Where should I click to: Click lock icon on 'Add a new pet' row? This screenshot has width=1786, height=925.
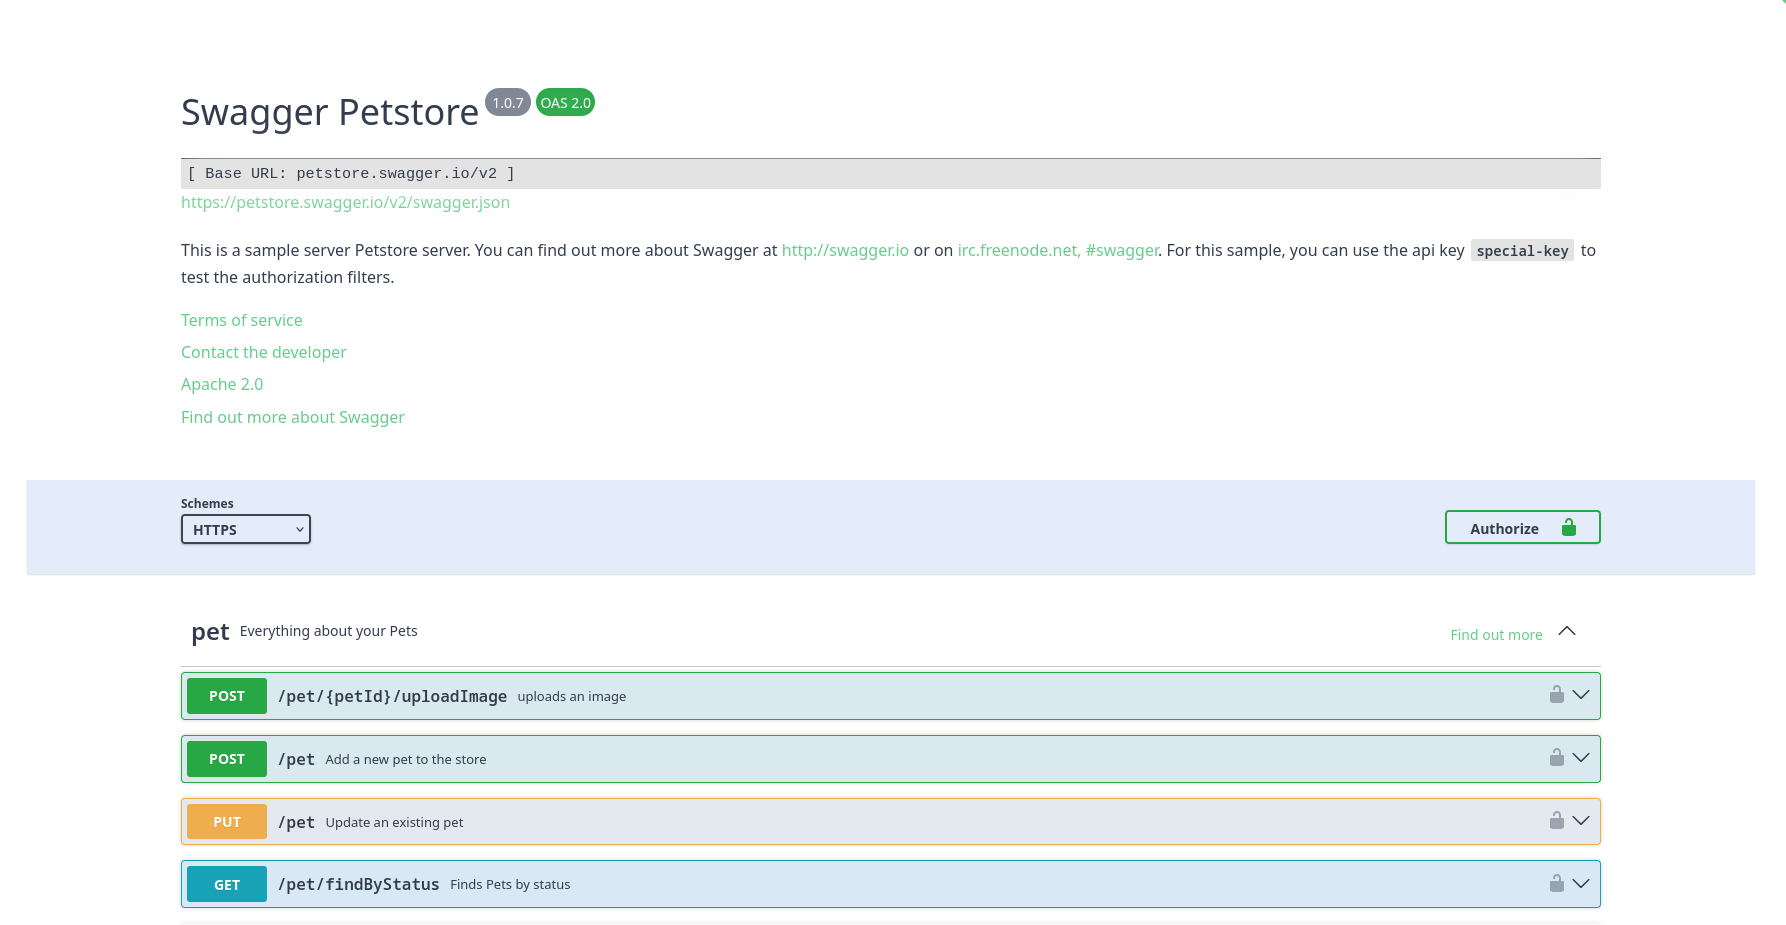[x=1556, y=757]
